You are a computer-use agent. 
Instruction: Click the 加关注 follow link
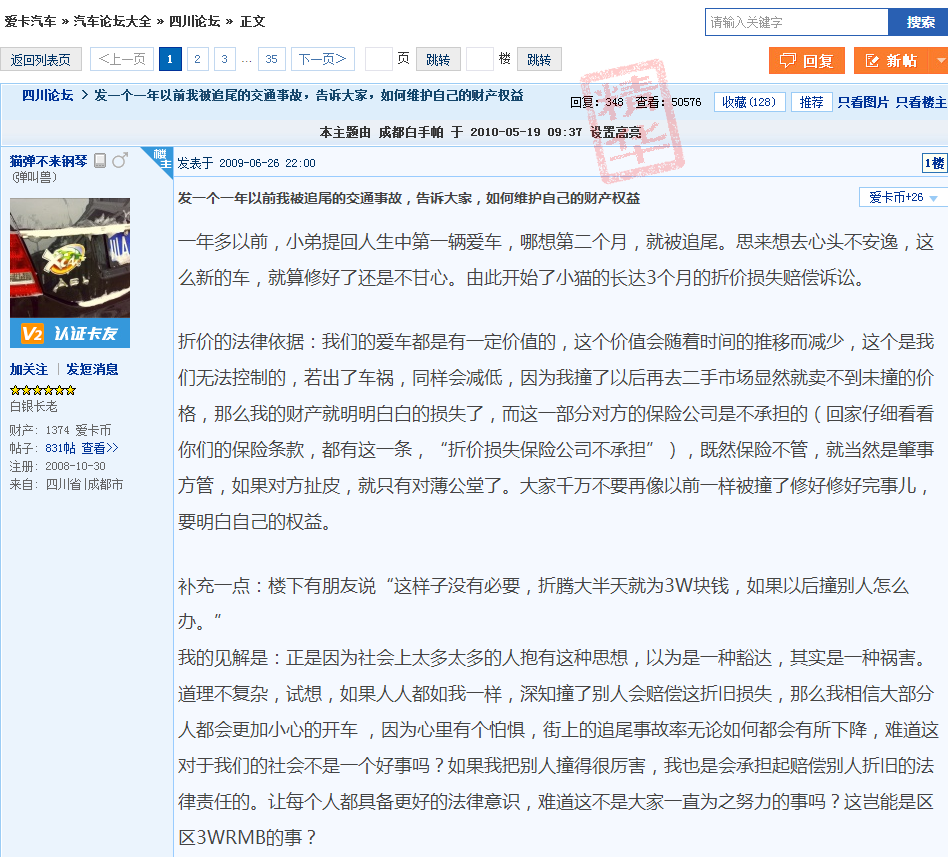(29, 369)
